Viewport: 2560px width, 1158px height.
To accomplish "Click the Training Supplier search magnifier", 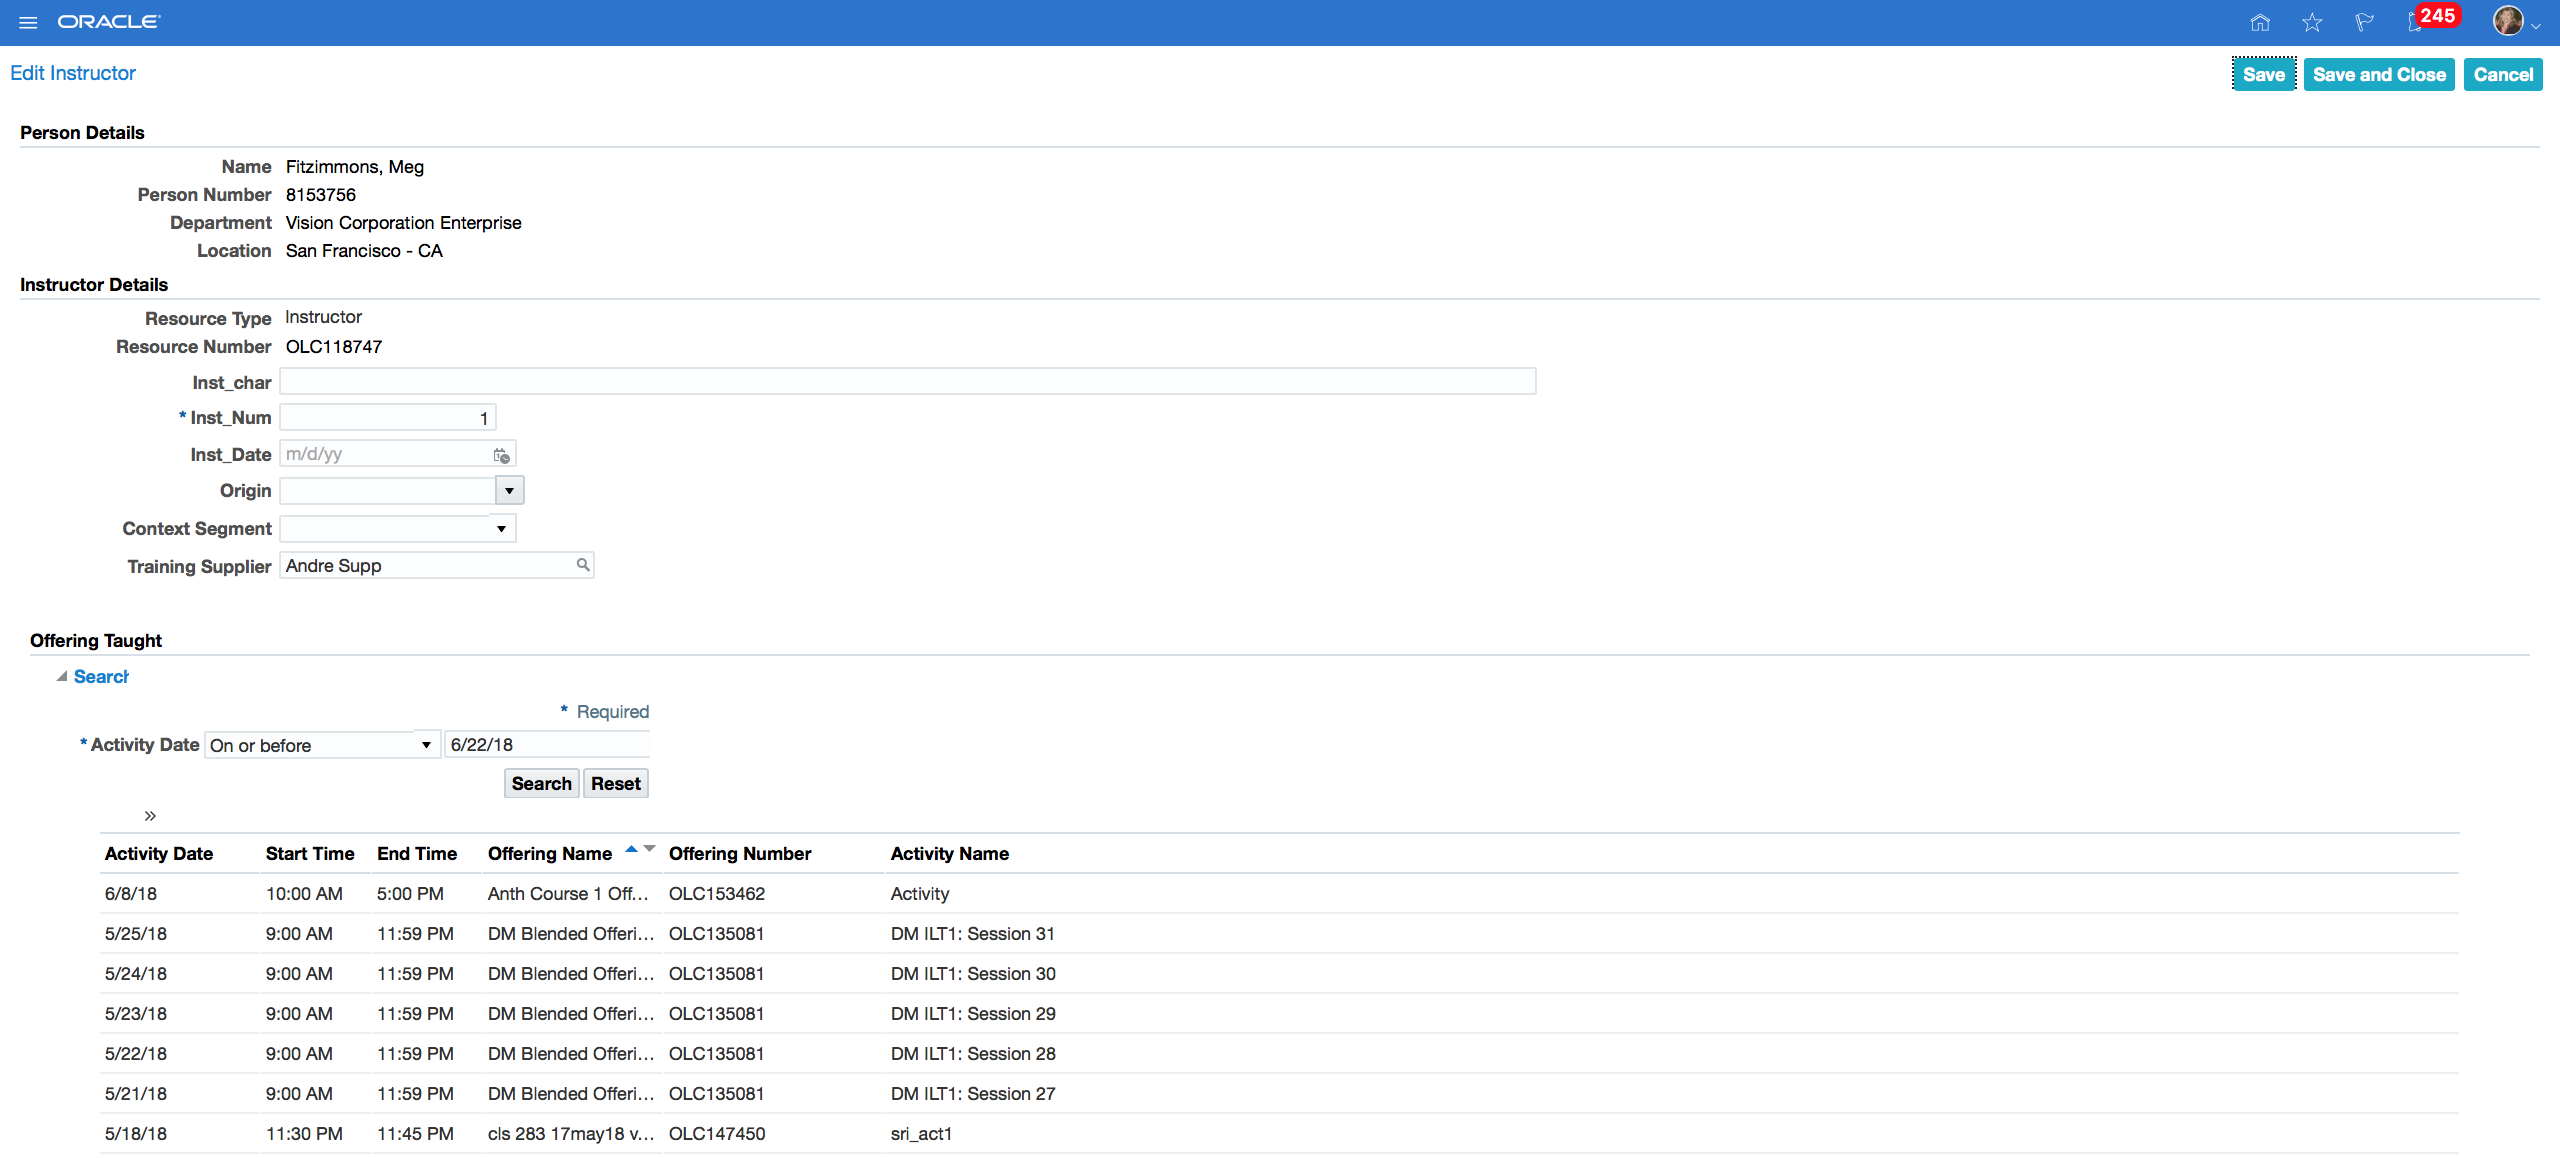I will 583,565.
